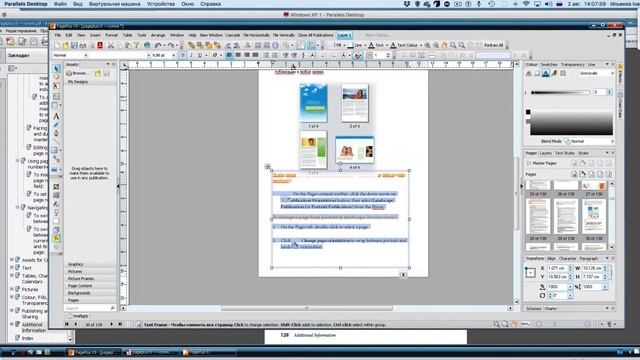
Task: Expand the Master Pages section
Action: pos(529,163)
